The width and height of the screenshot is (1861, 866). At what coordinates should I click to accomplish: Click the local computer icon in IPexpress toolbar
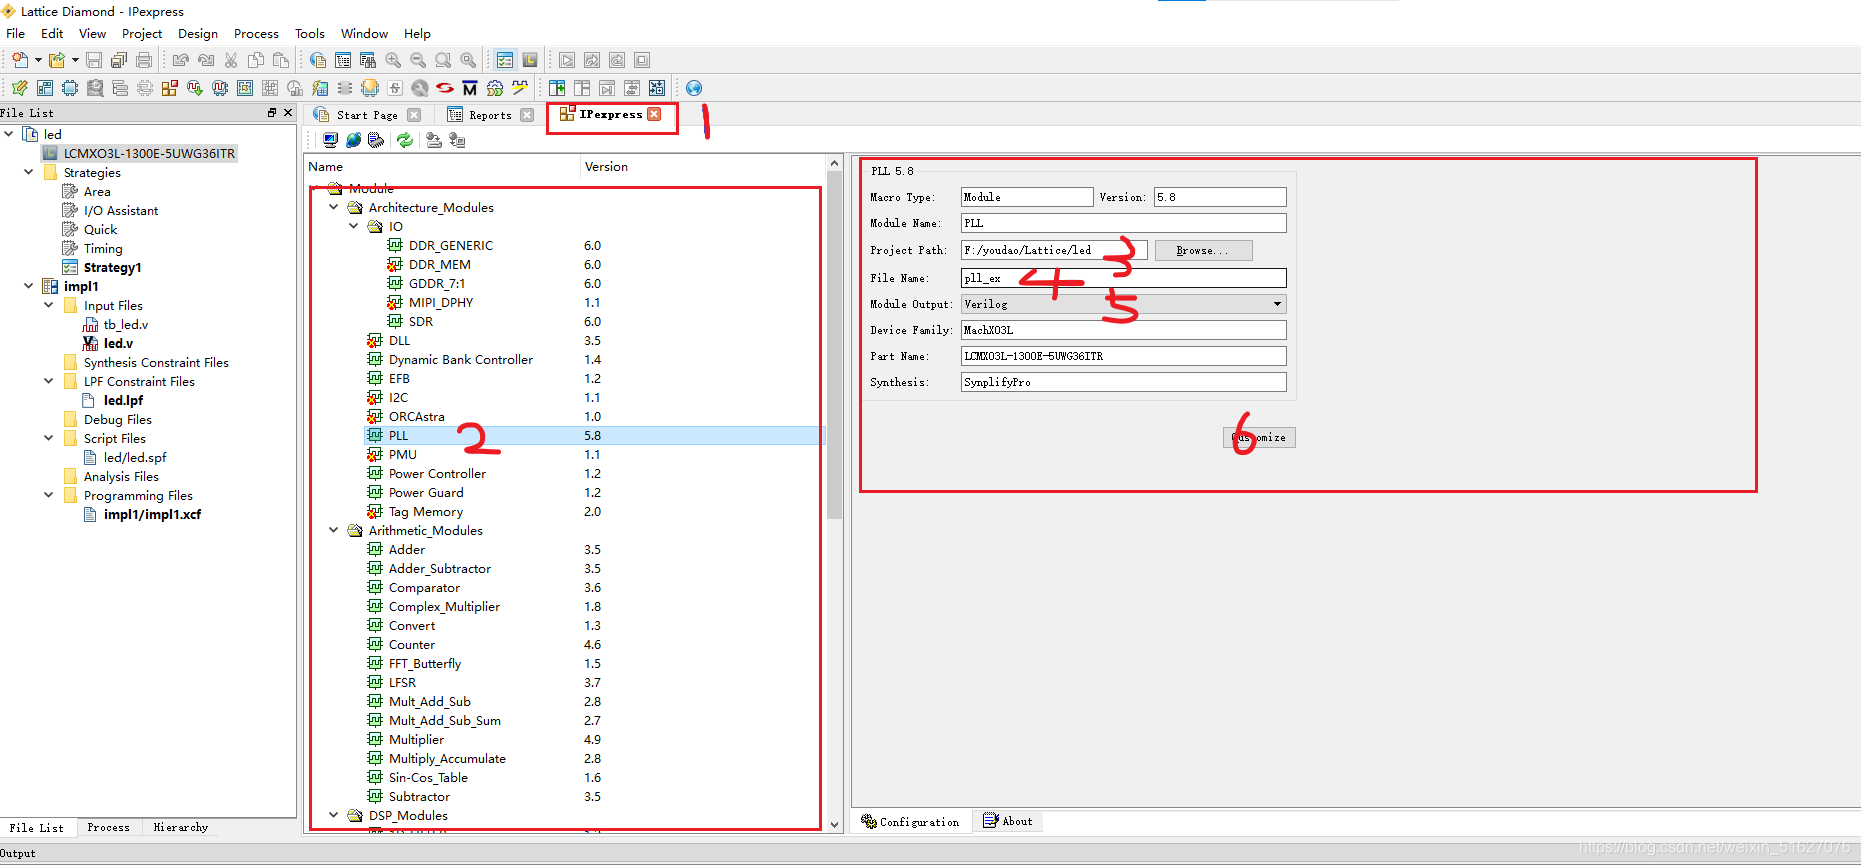(330, 140)
